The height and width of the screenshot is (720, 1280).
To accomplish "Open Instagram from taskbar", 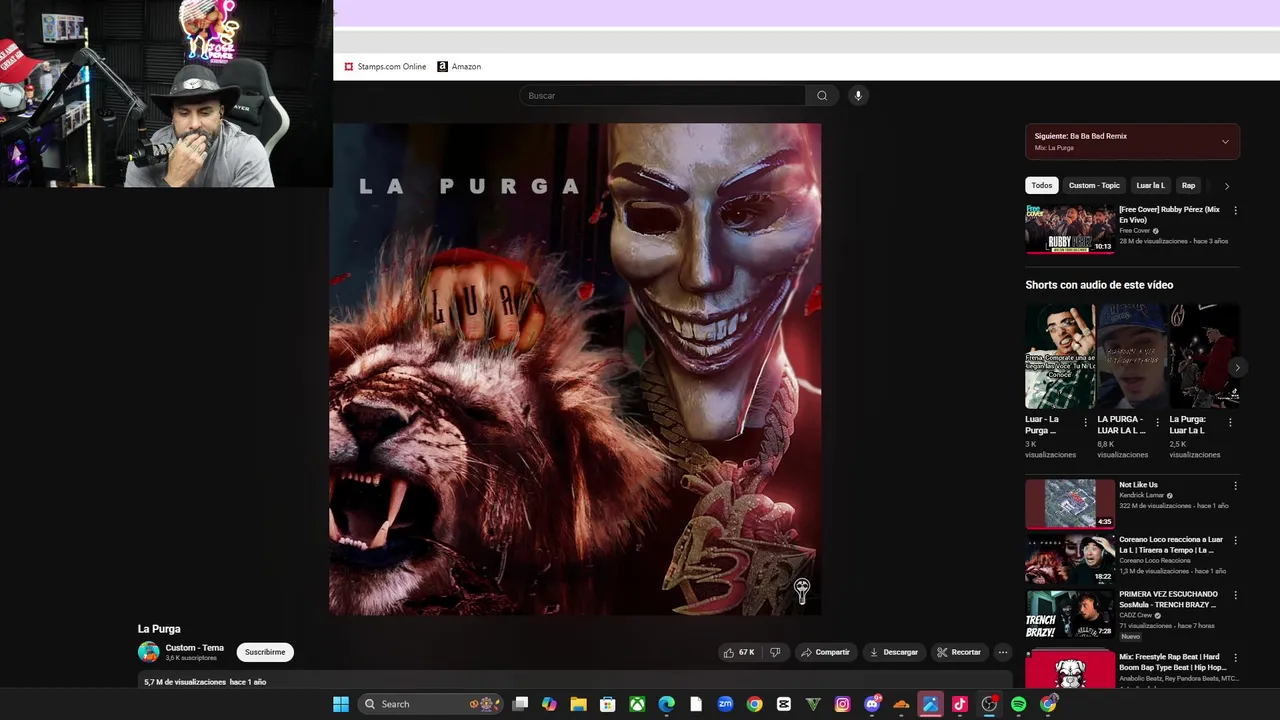I will click(842, 704).
